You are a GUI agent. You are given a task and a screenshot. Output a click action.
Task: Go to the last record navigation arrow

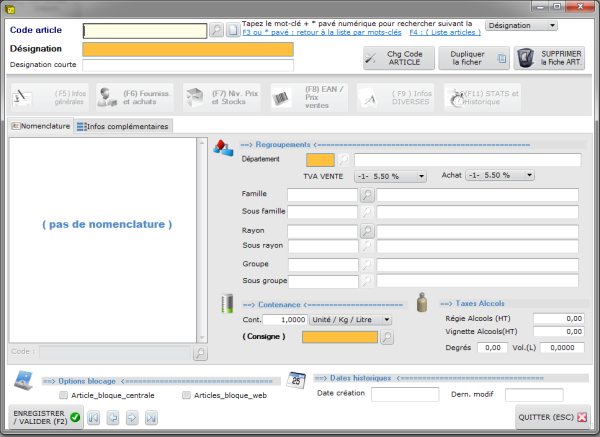151,417
